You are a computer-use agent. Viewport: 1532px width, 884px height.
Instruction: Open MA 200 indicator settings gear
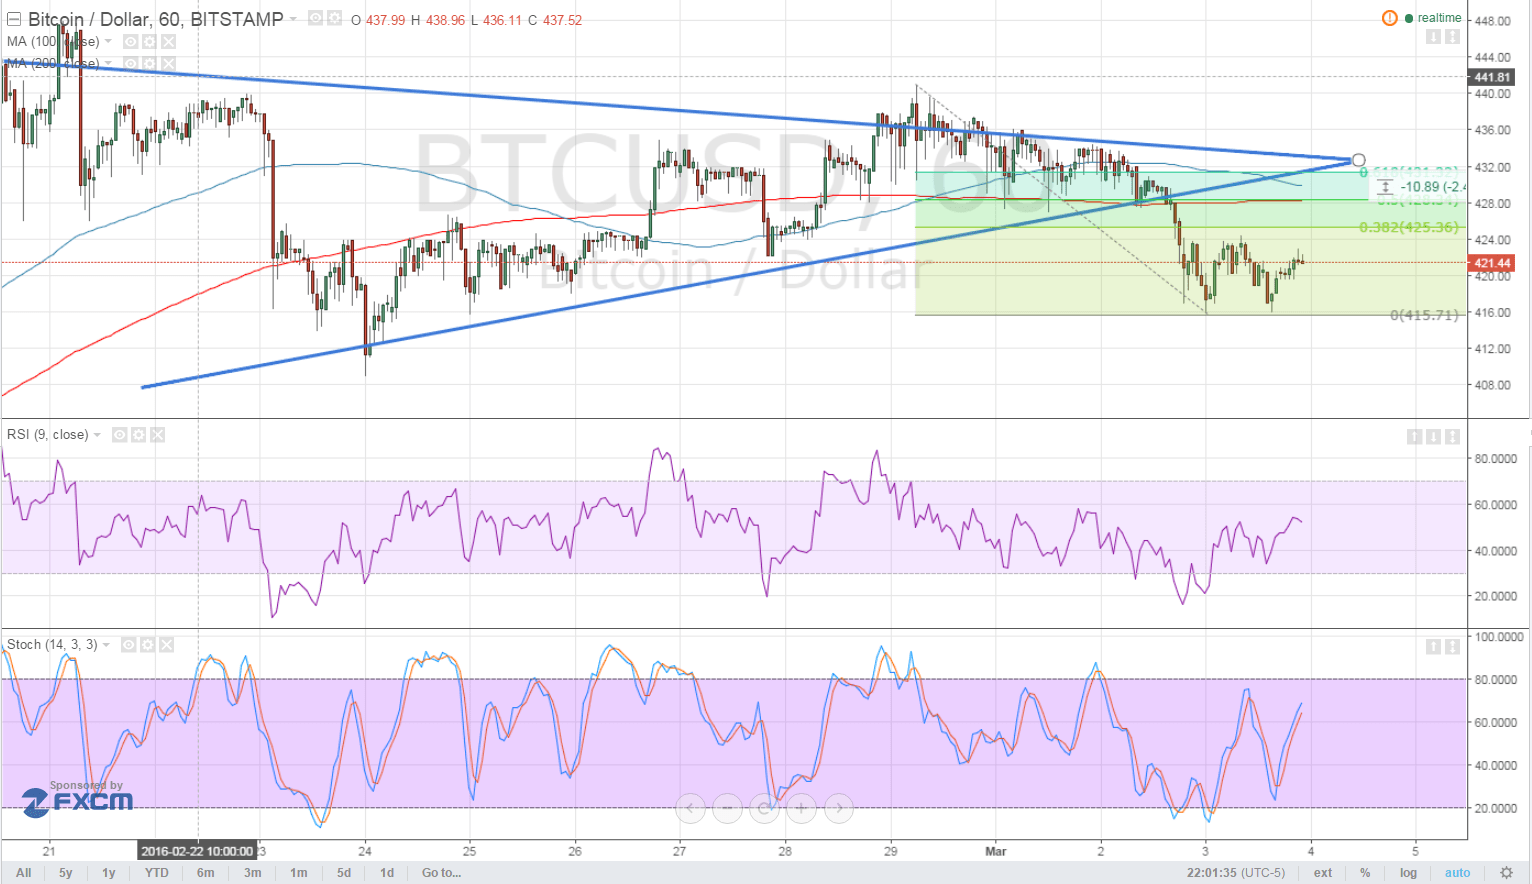click(x=149, y=64)
